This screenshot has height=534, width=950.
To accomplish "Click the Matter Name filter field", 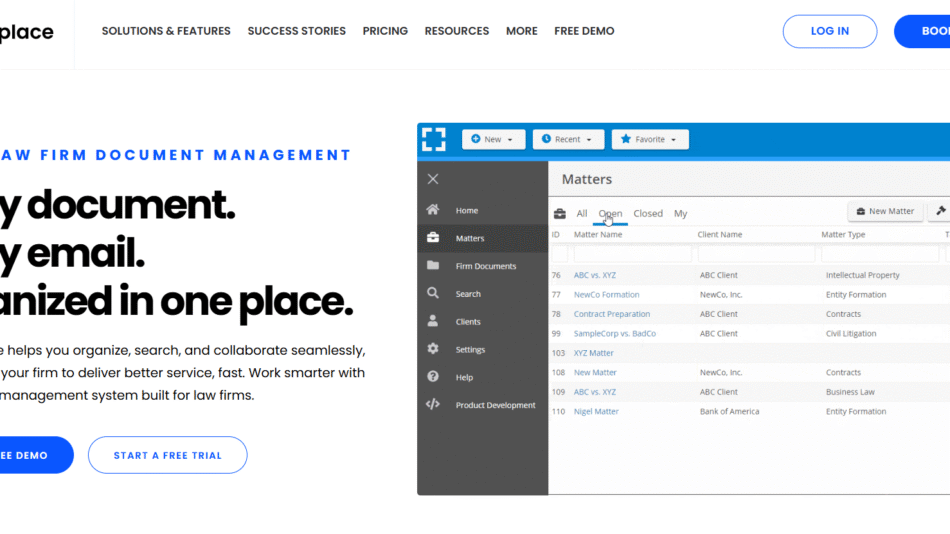I will pos(632,254).
